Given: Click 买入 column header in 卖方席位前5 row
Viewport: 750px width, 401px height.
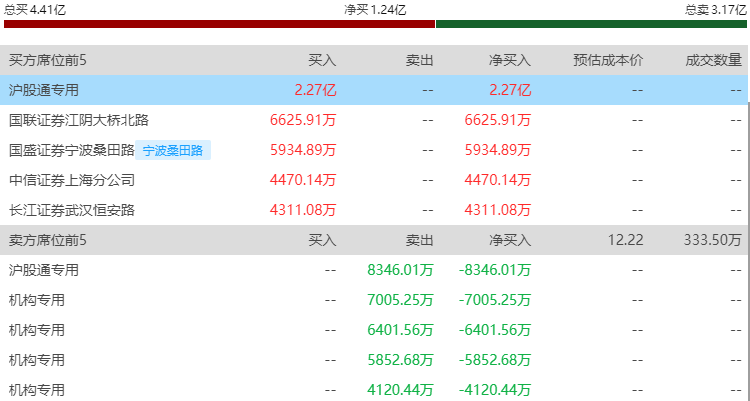Looking at the screenshot, I should 322,240.
